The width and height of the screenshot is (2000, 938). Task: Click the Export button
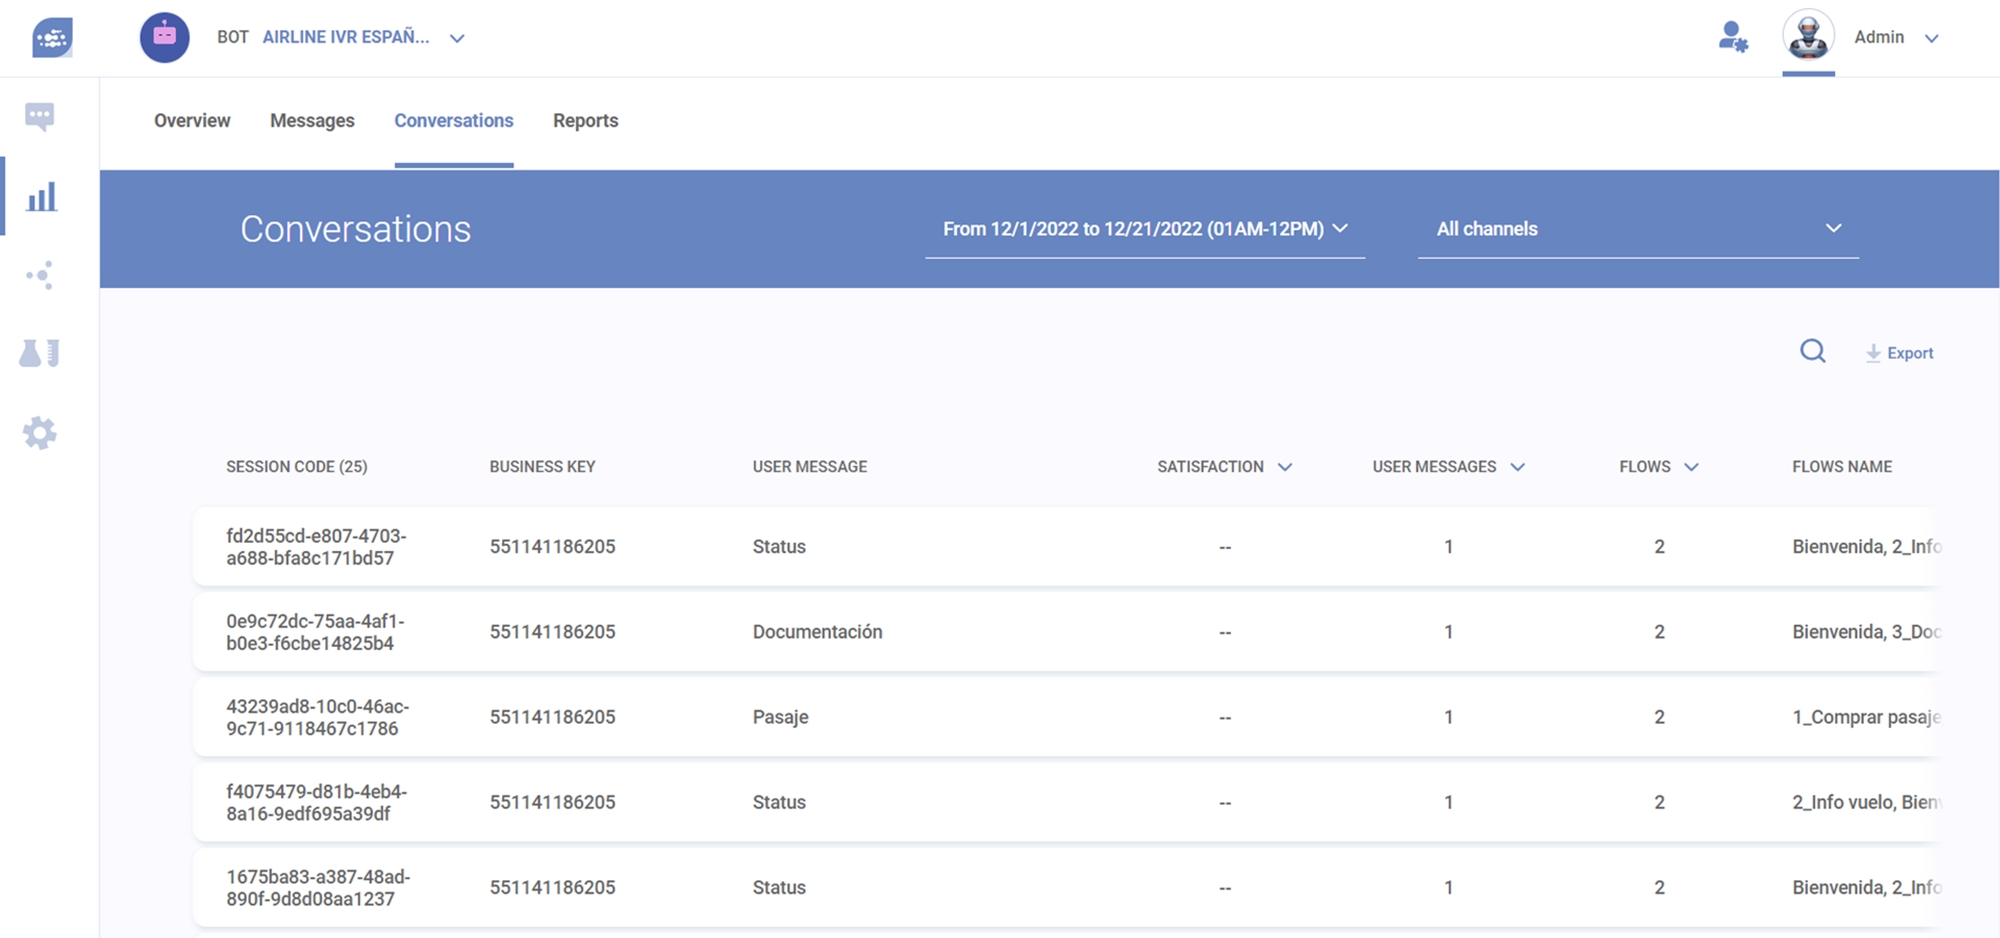tap(1899, 353)
